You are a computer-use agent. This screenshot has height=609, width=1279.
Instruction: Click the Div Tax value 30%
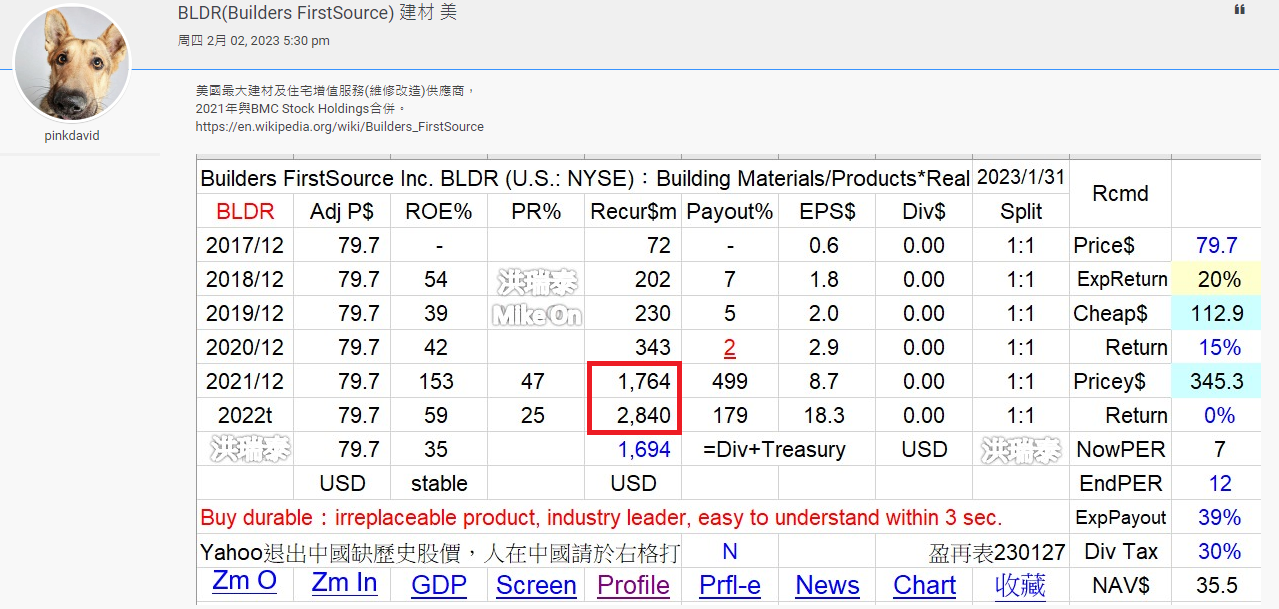click(1219, 551)
